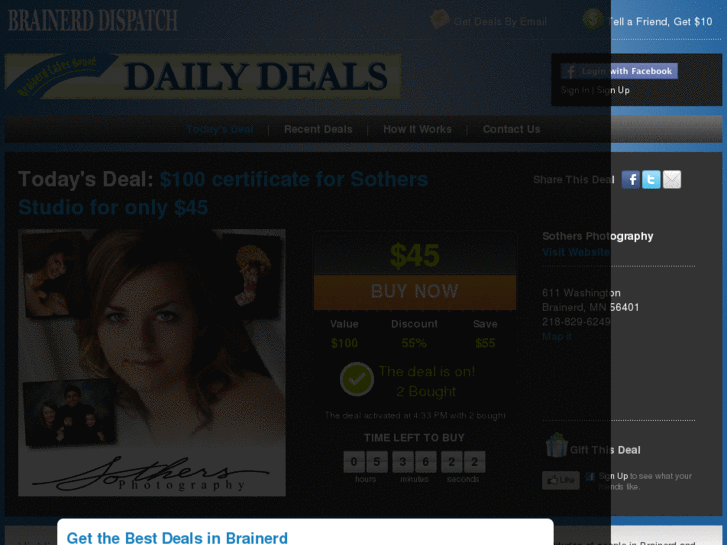Image resolution: width=727 pixels, height=545 pixels.
Task: Click the Sign In link
Action: (575, 90)
